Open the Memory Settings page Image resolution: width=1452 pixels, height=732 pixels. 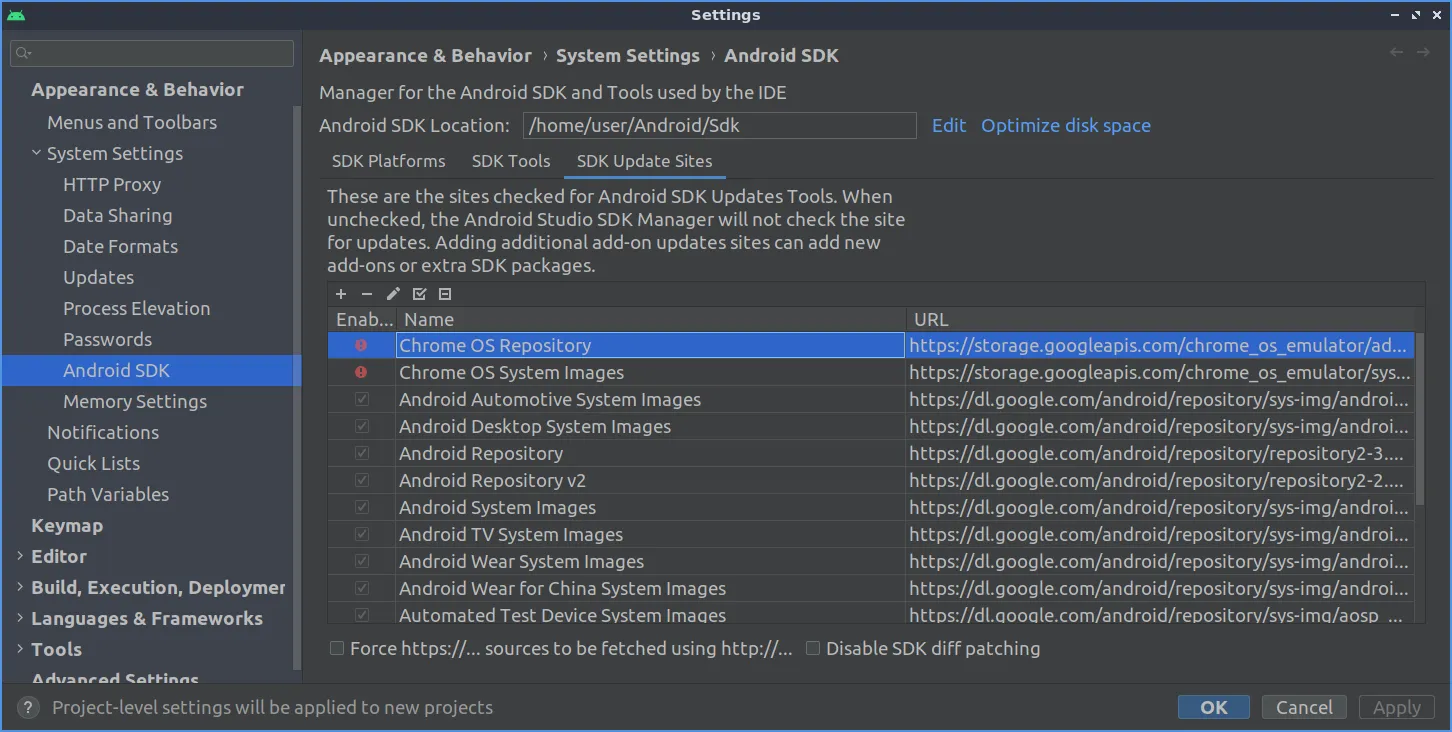coord(135,401)
